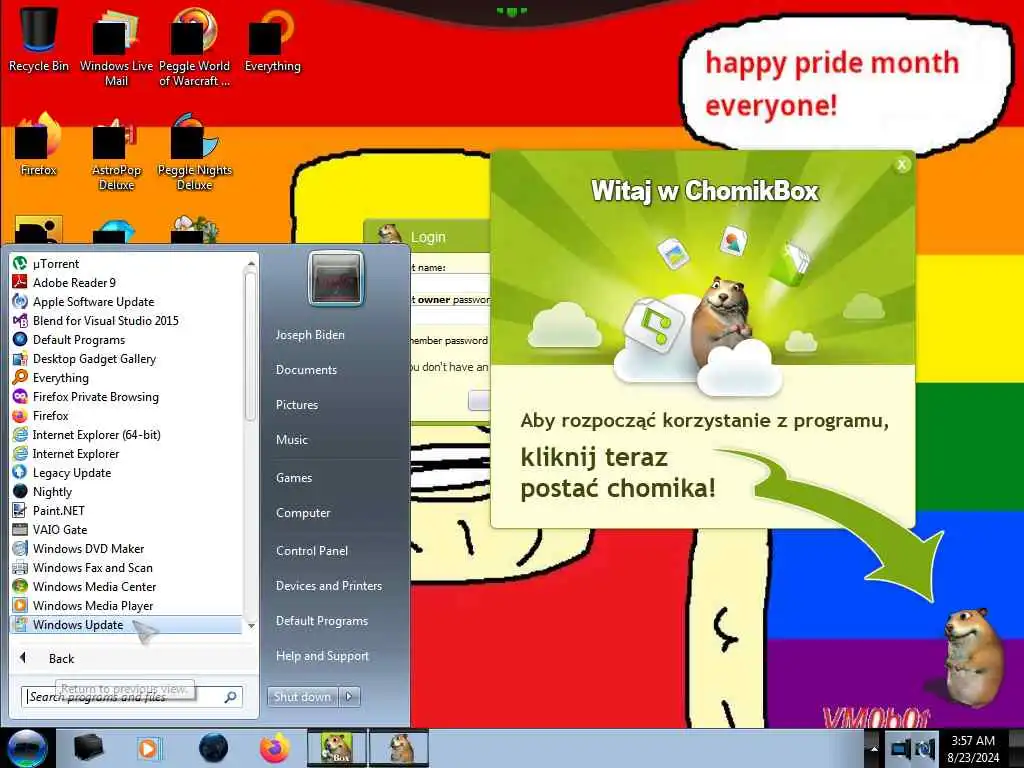Open Paint.NET
The height and width of the screenshot is (768, 1024).
pyautogui.click(x=126, y=511)
